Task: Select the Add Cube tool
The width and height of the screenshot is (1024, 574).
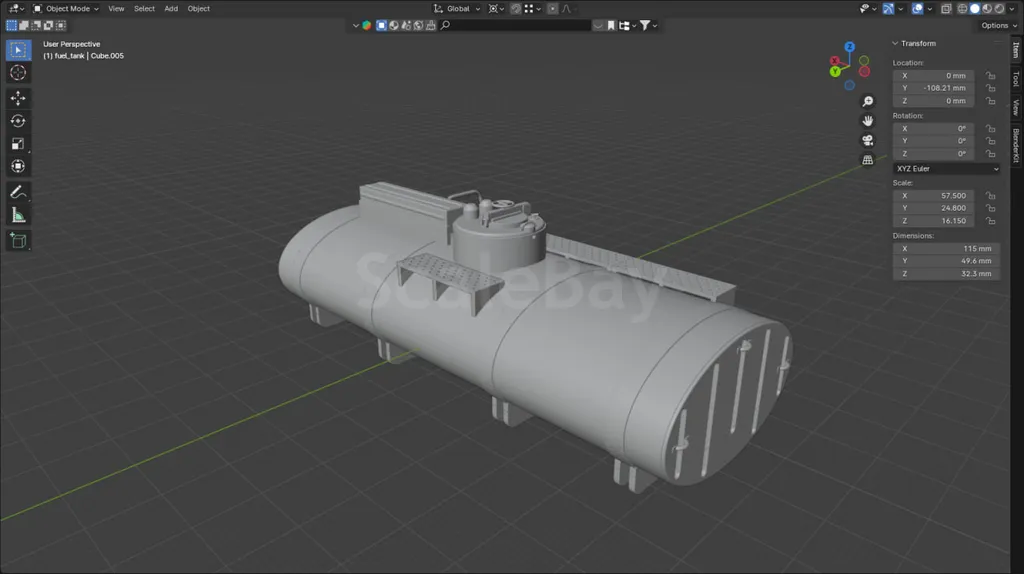Action: [18, 240]
